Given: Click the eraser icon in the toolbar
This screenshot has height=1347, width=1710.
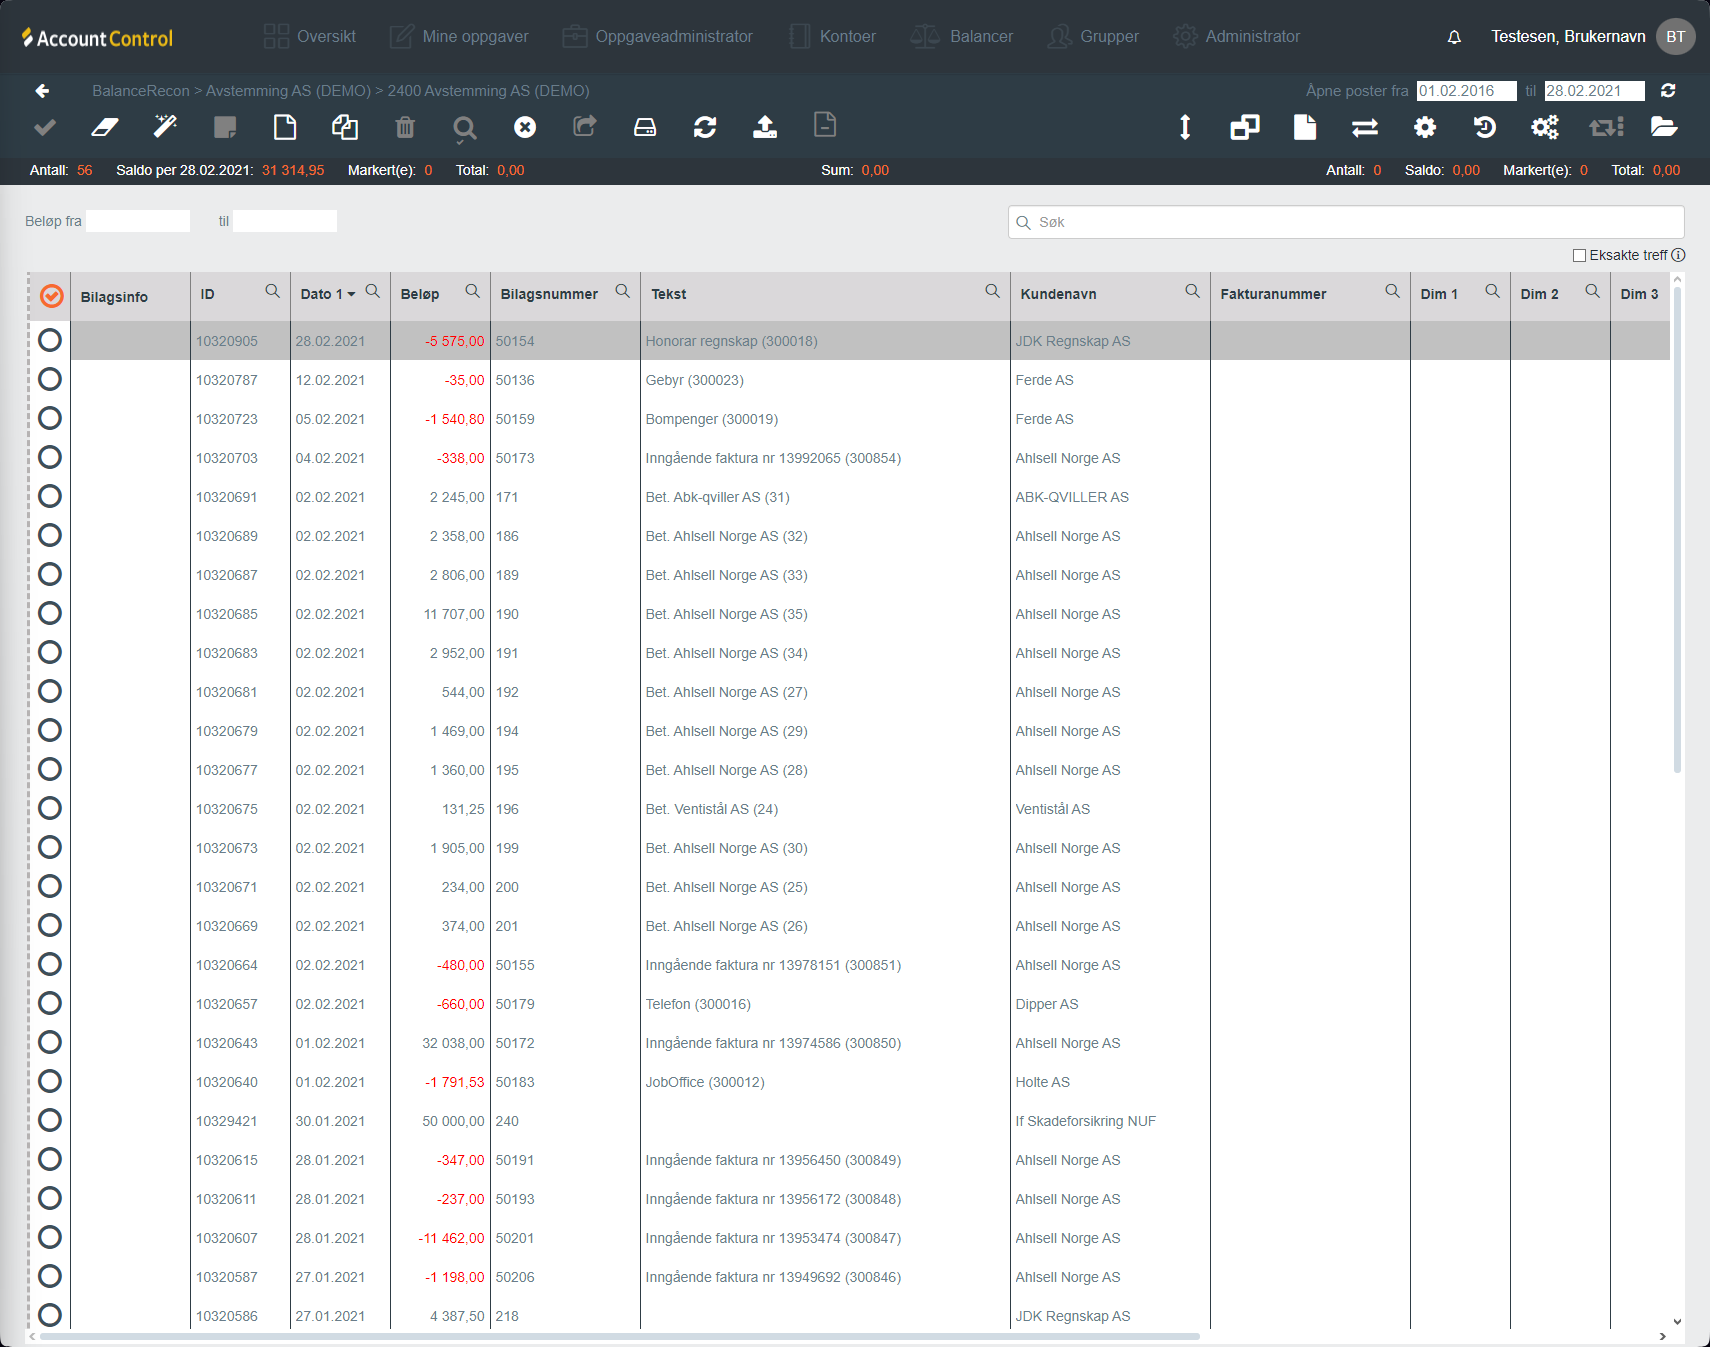Looking at the screenshot, I should pos(105,127).
